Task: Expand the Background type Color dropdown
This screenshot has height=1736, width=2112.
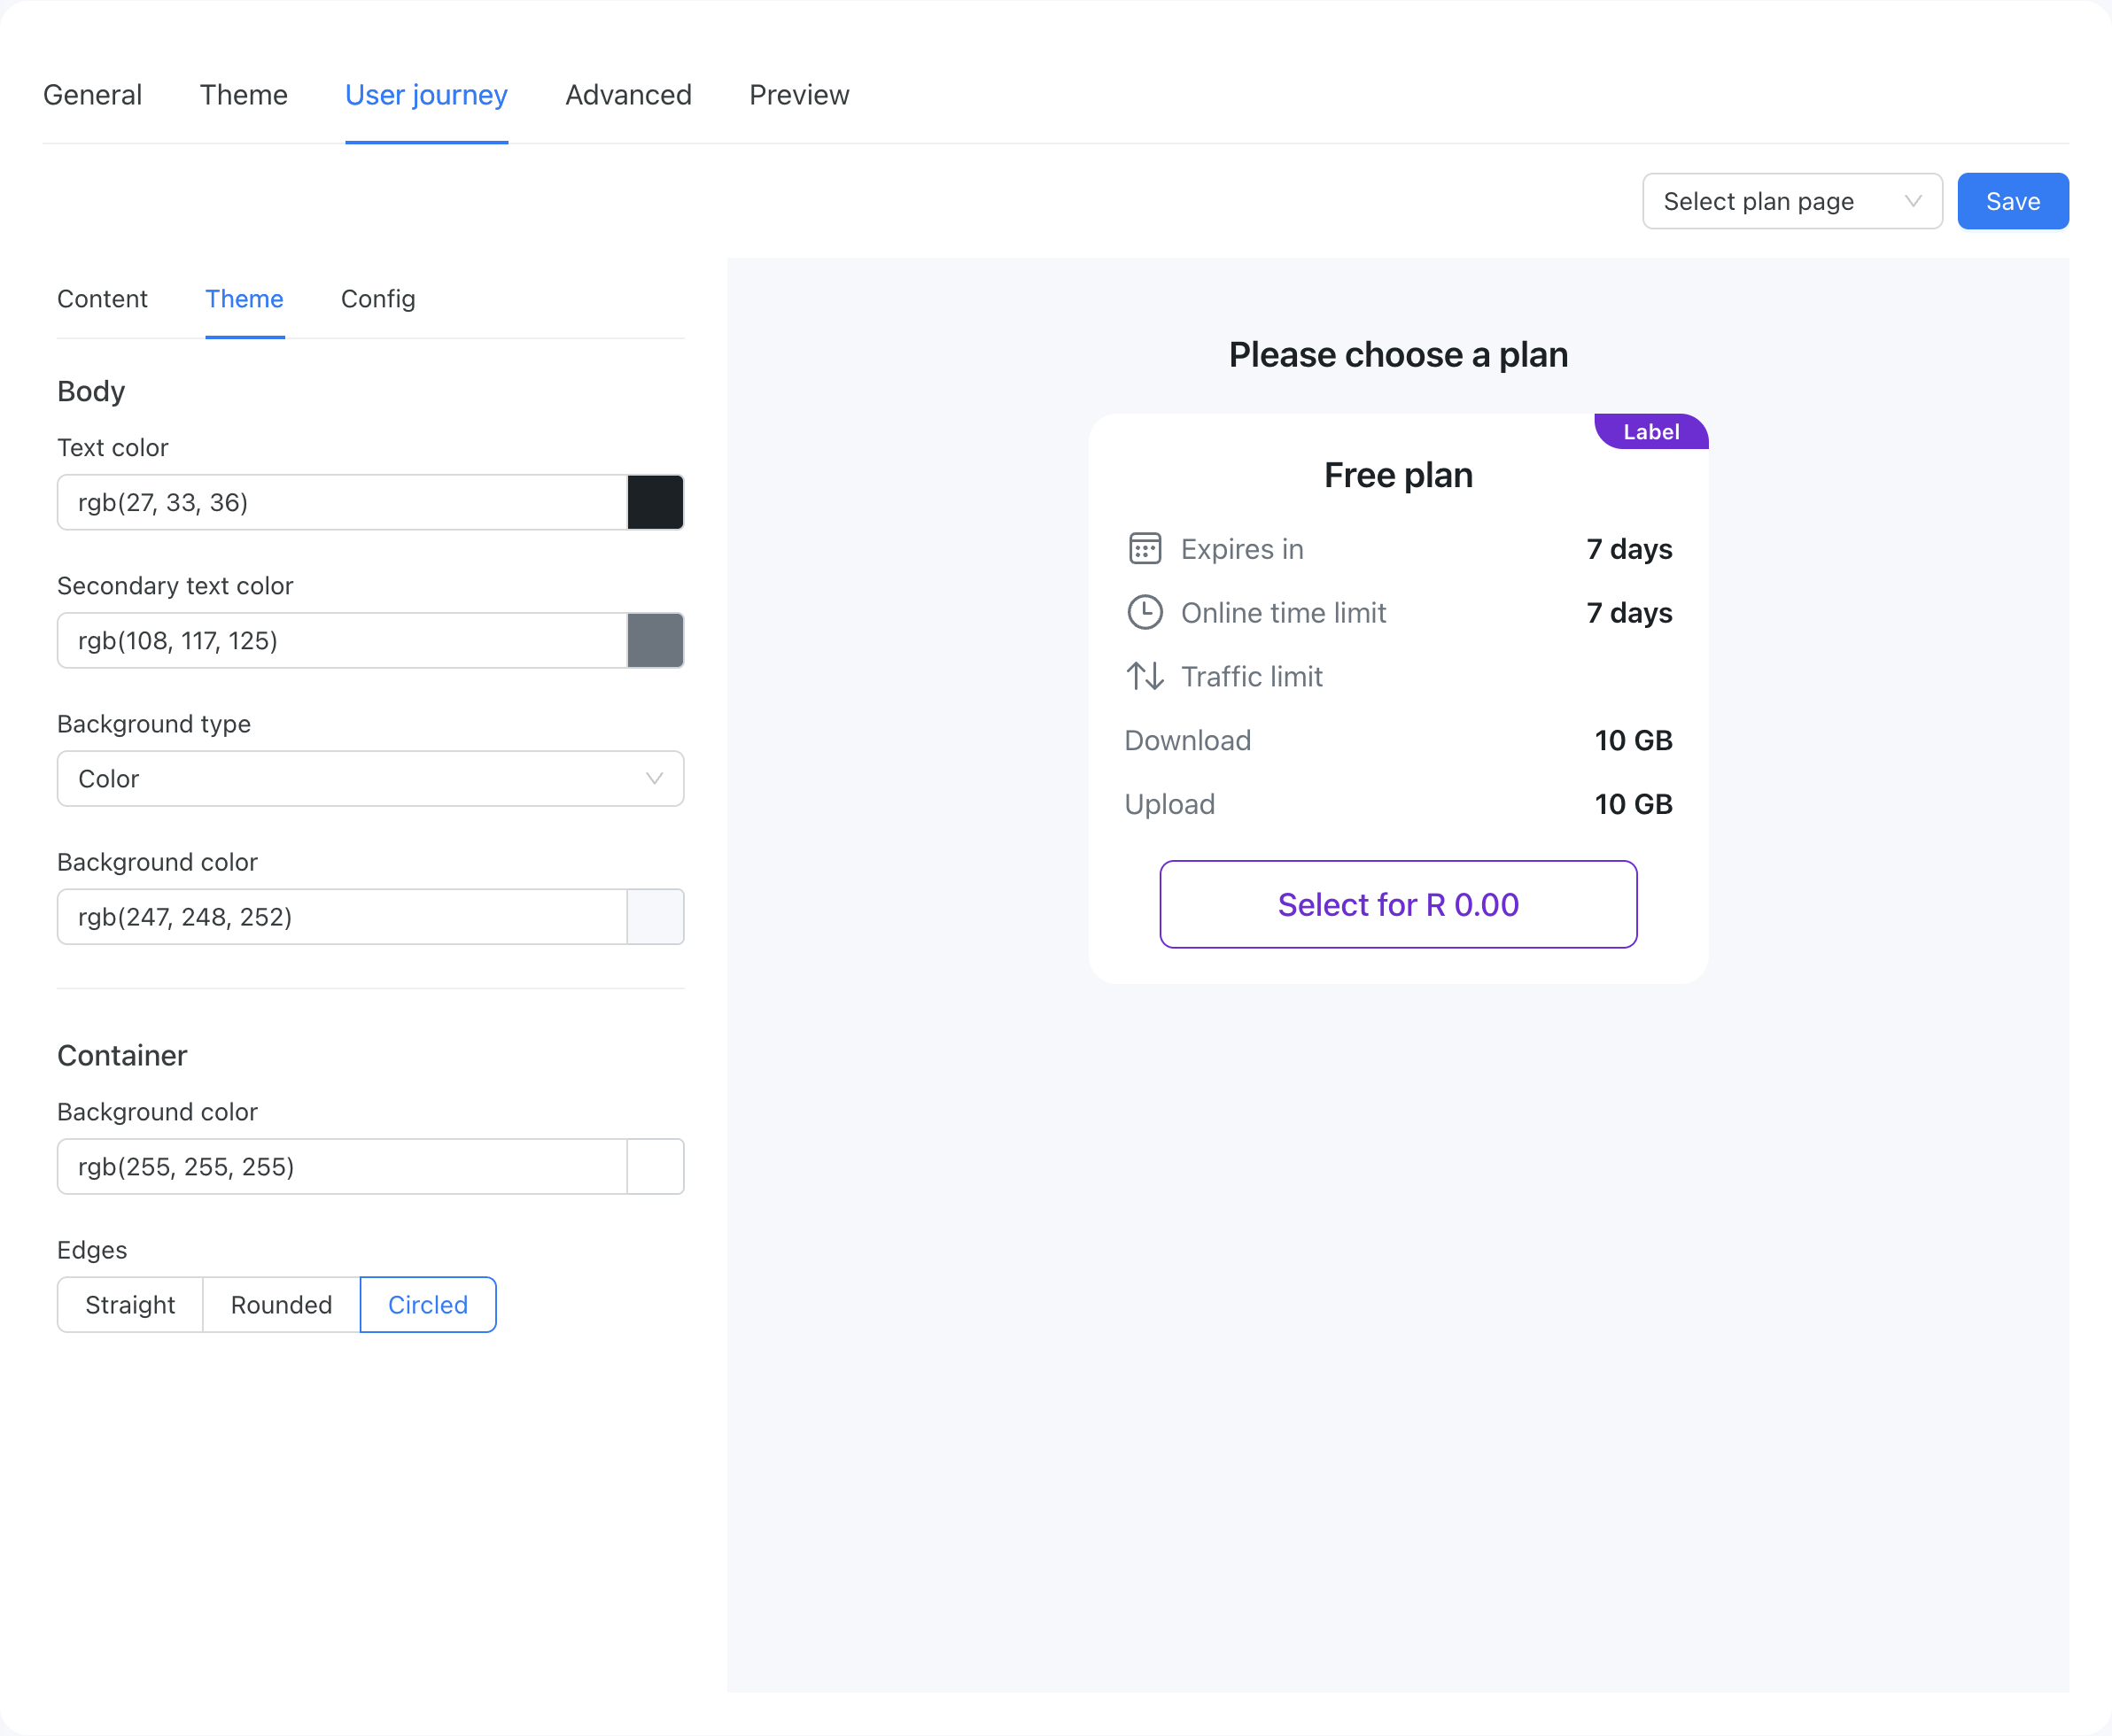Action: 371,779
